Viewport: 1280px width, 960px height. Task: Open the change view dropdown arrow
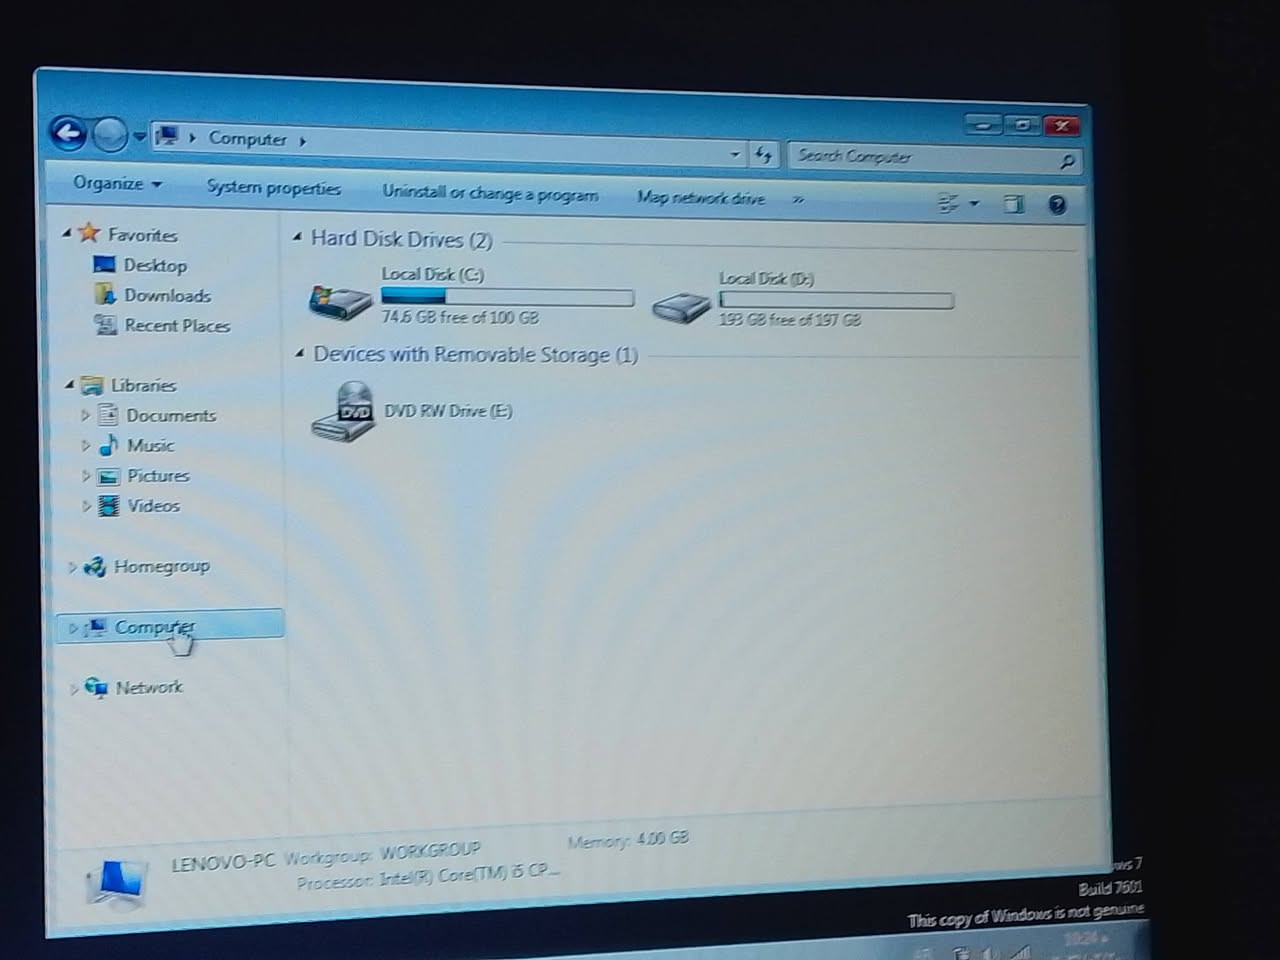(974, 203)
